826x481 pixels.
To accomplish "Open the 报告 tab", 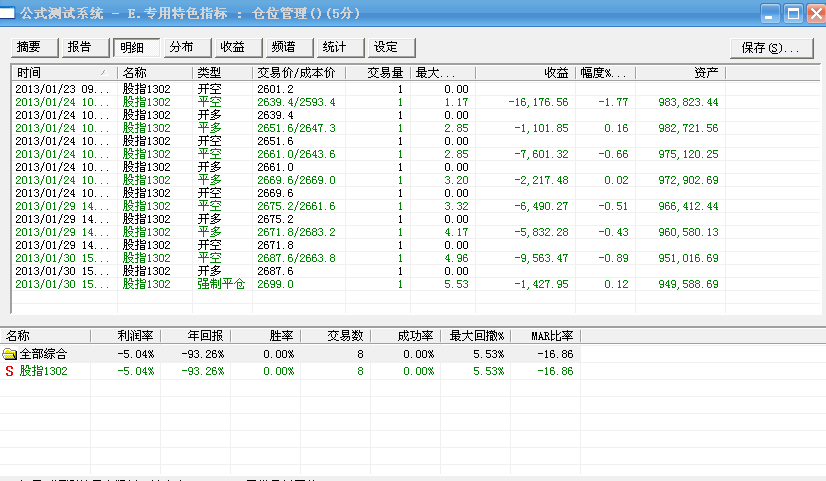I will [x=80, y=47].
